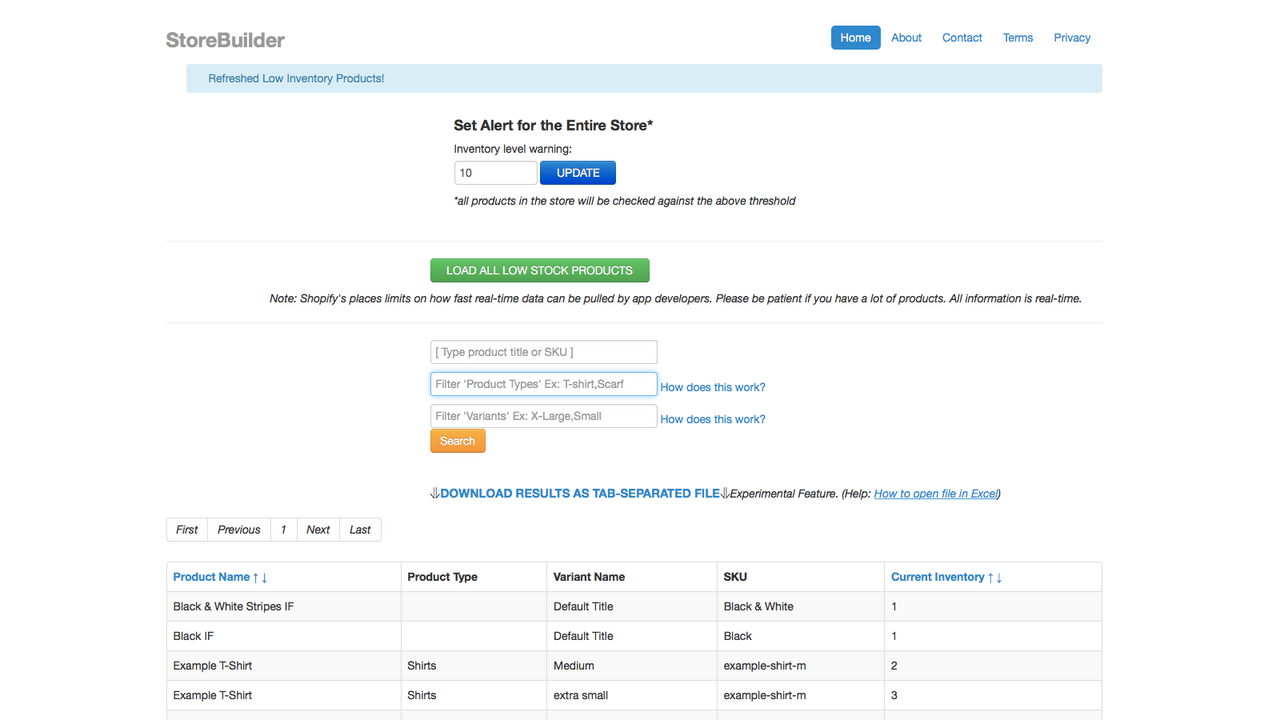The height and width of the screenshot is (720, 1280).
Task: Click 'example-shirt-m' SKU in Medium row
Action: (765, 666)
